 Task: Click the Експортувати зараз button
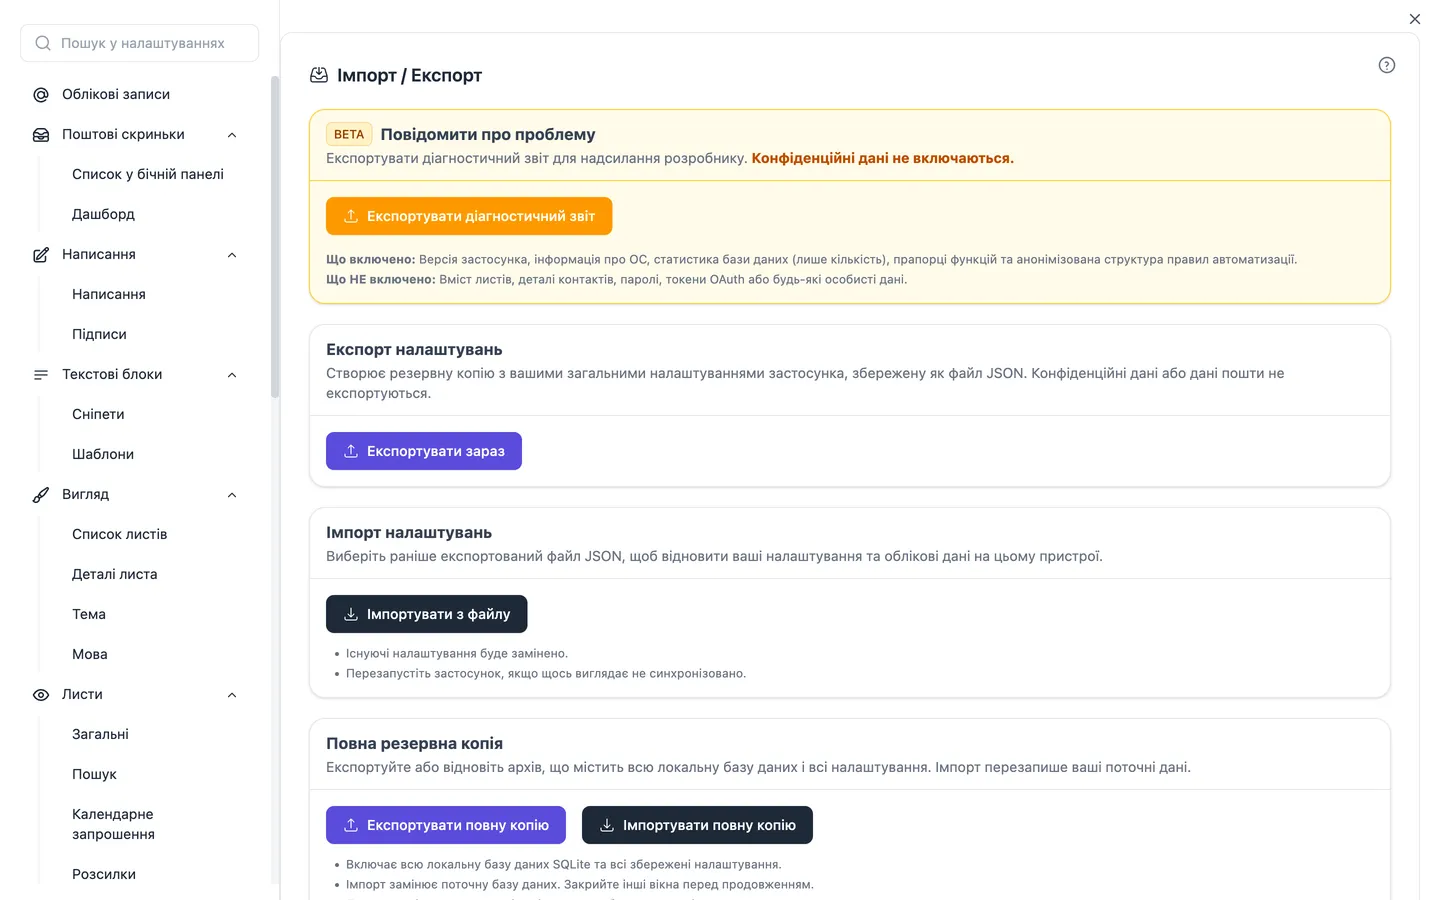pos(424,451)
